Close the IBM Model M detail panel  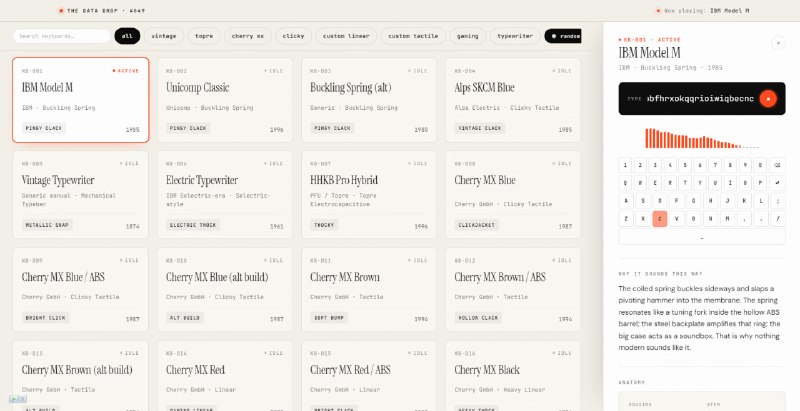(778, 43)
